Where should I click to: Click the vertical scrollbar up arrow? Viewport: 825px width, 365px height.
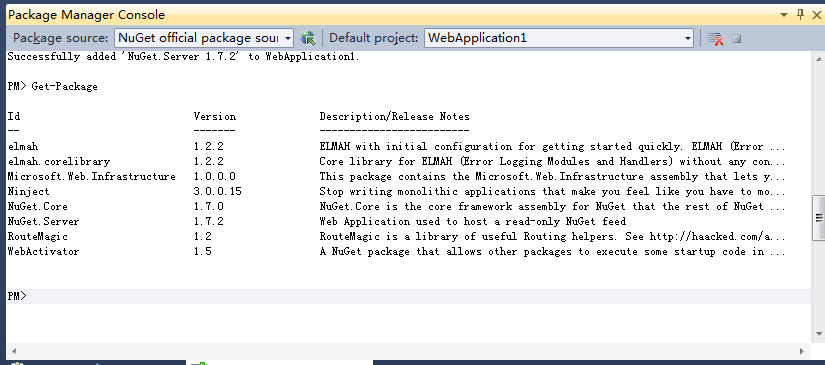tap(819, 58)
